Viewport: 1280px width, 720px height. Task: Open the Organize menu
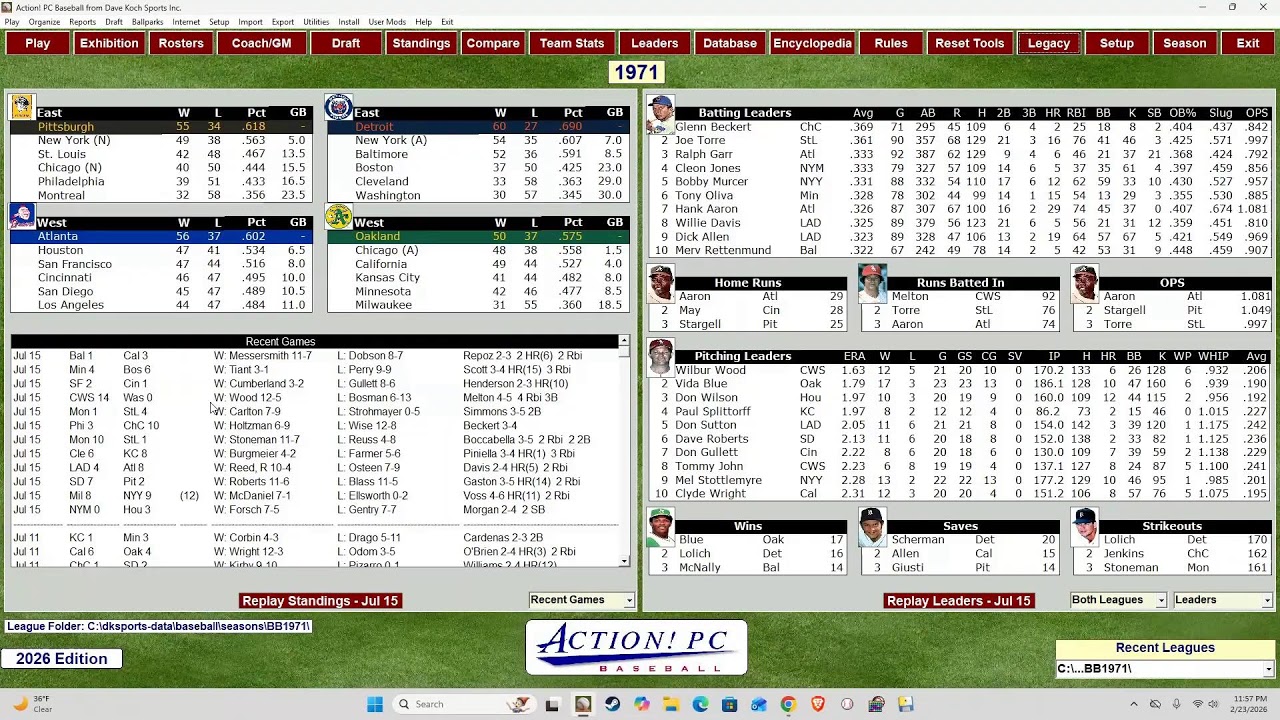pos(44,22)
